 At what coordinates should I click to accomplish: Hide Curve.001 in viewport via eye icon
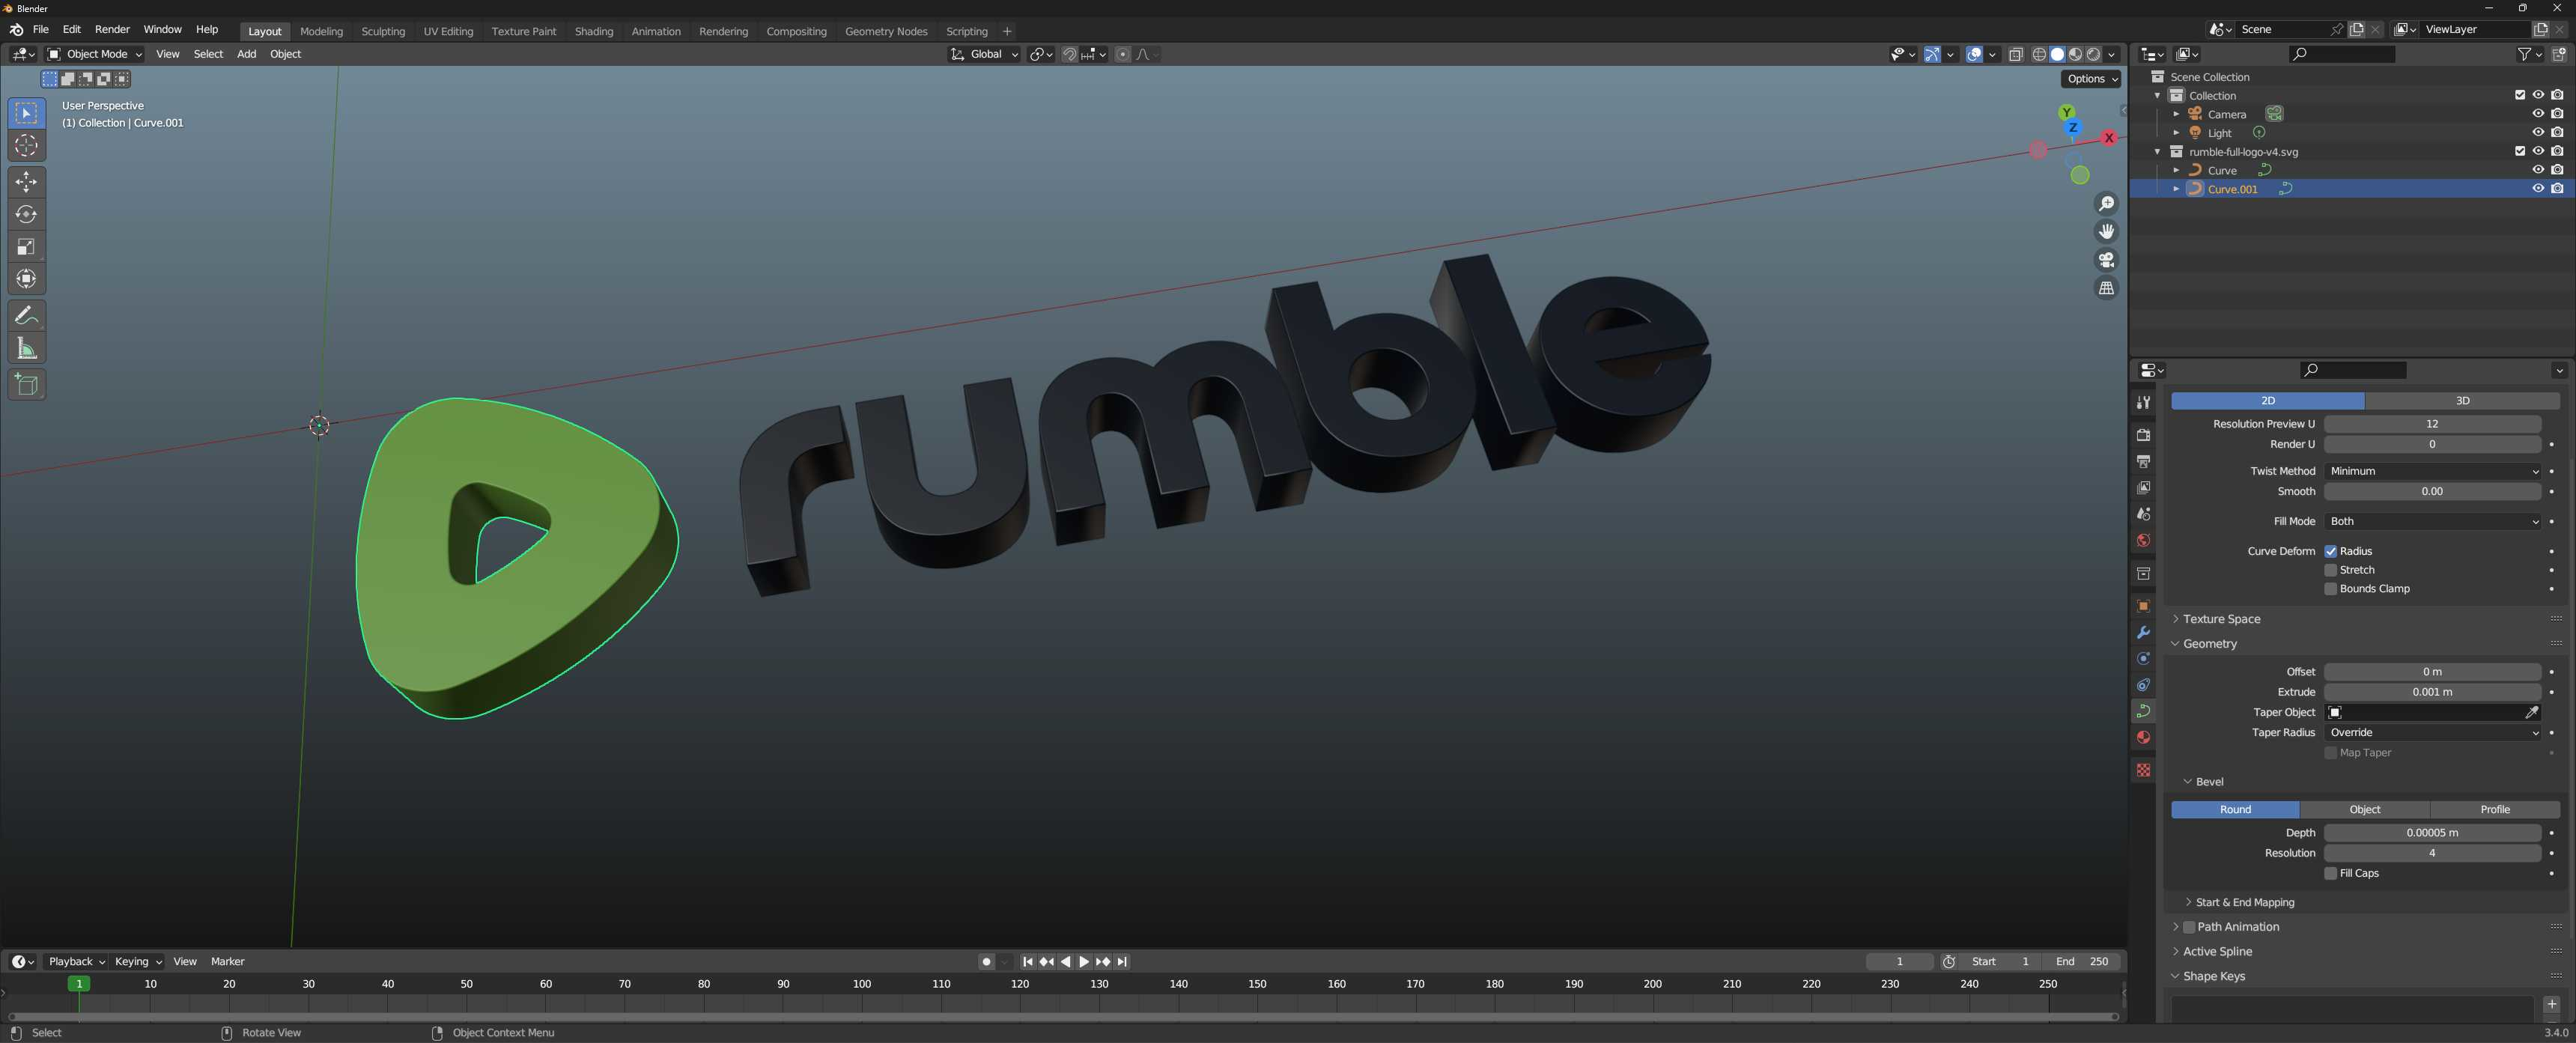point(2538,189)
